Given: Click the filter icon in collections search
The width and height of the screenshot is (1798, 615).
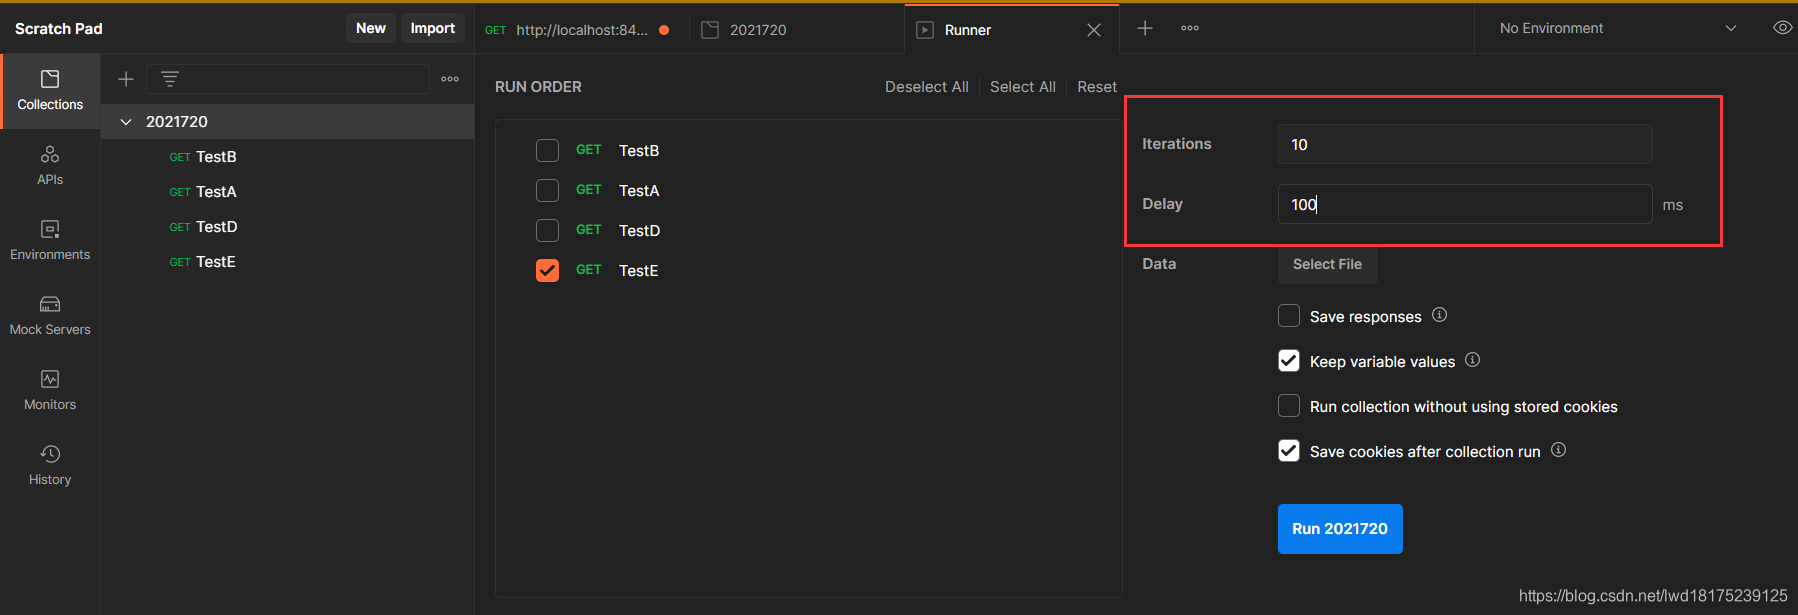Looking at the screenshot, I should (x=170, y=79).
